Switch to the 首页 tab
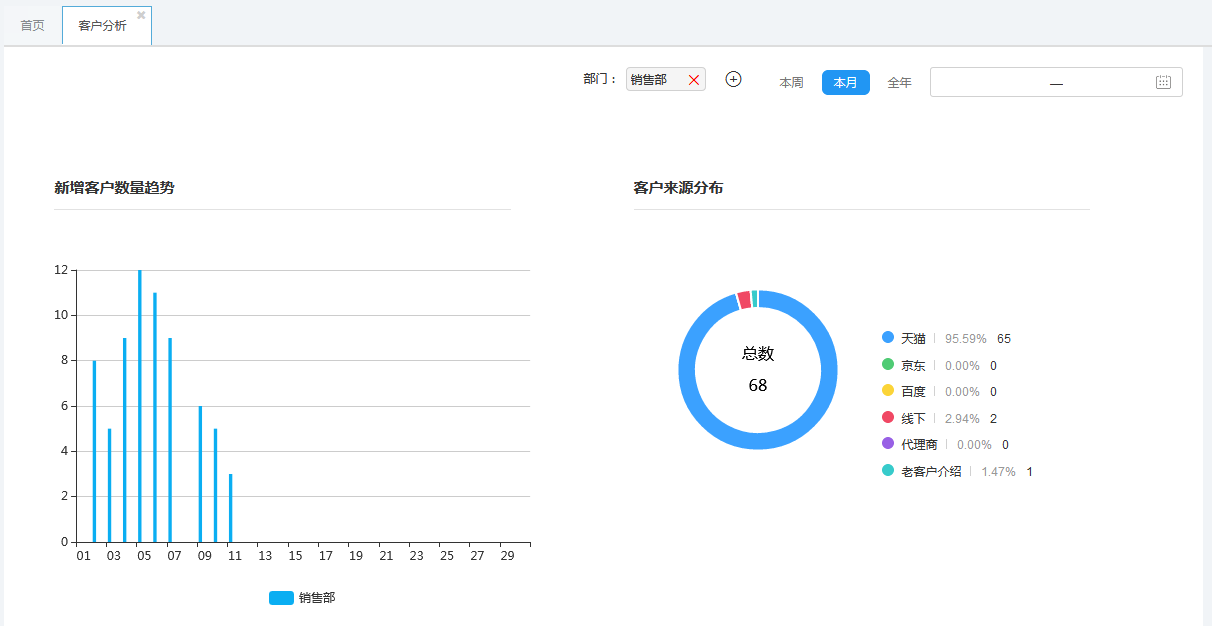Viewport: 1212px width, 626px height. click(x=32, y=26)
